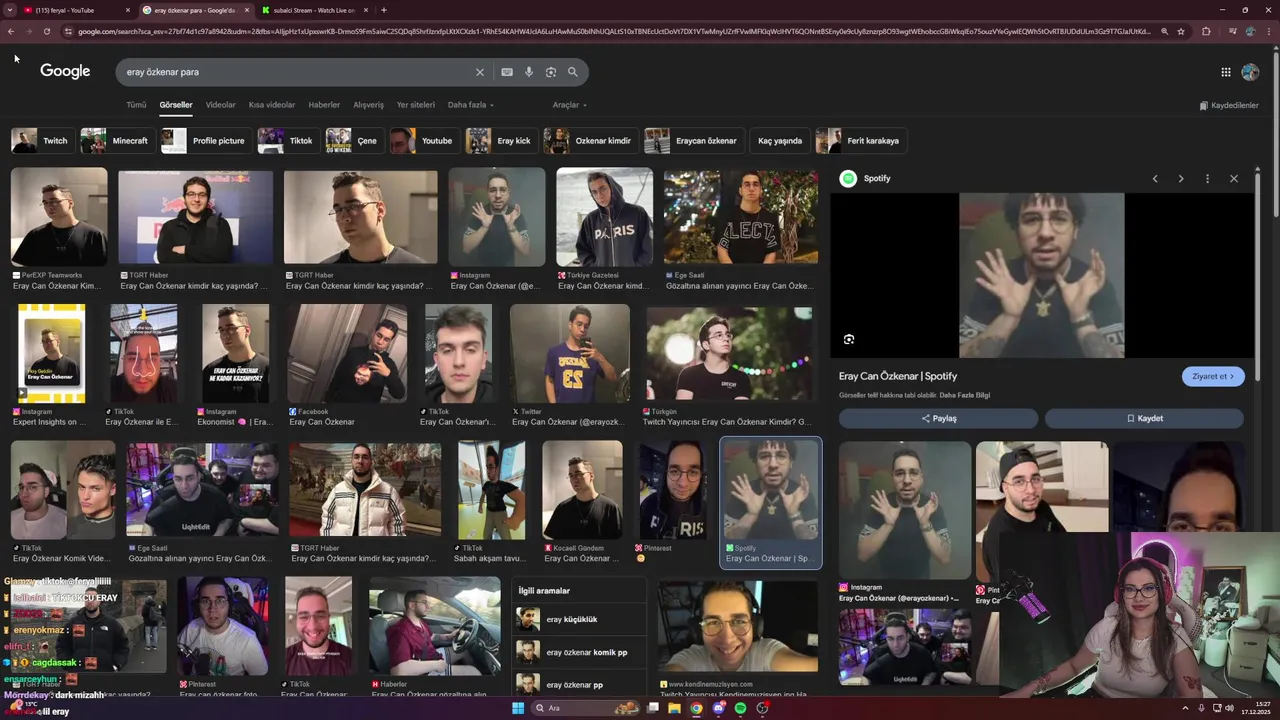
Task: Show hidden system tray icons
Action: pos(1185,708)
